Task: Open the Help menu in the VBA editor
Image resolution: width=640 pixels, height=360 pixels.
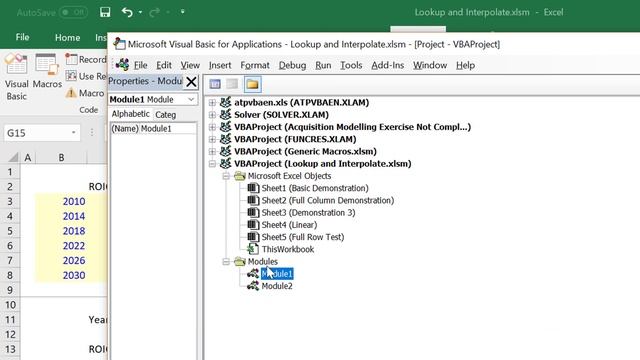Action: click(465, 65)
